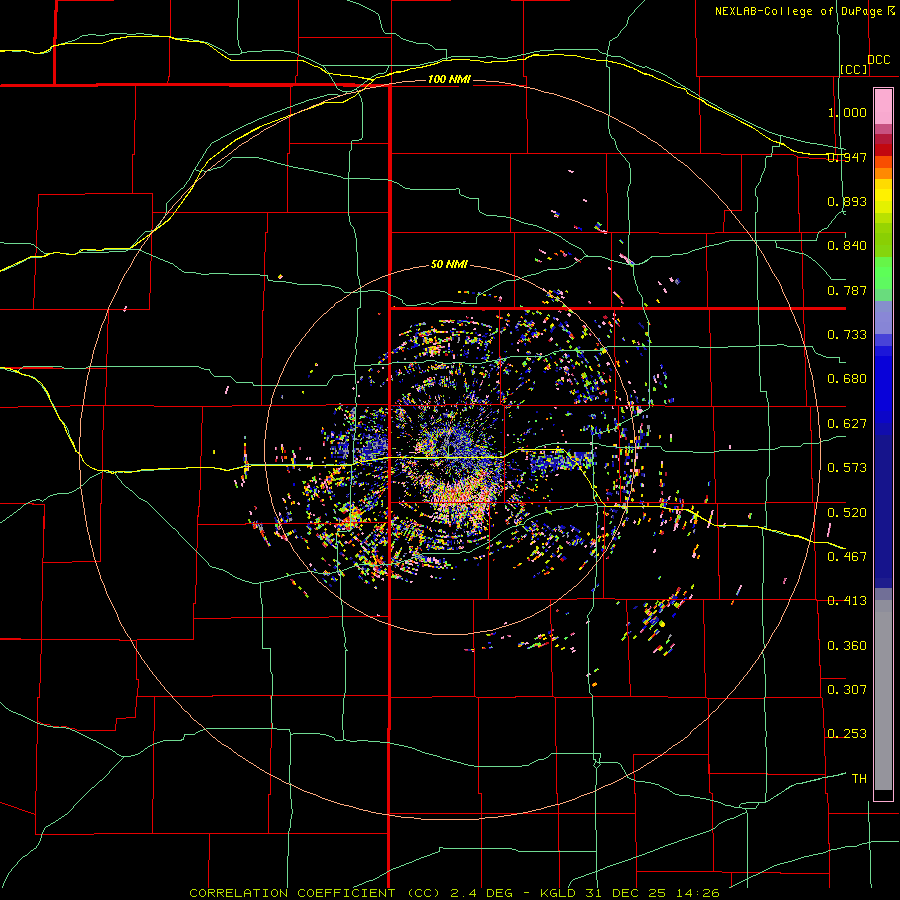The image size is (900, 900).
Task: Click the 0.947 value on the color scale
Action: (x=847, y=157)
